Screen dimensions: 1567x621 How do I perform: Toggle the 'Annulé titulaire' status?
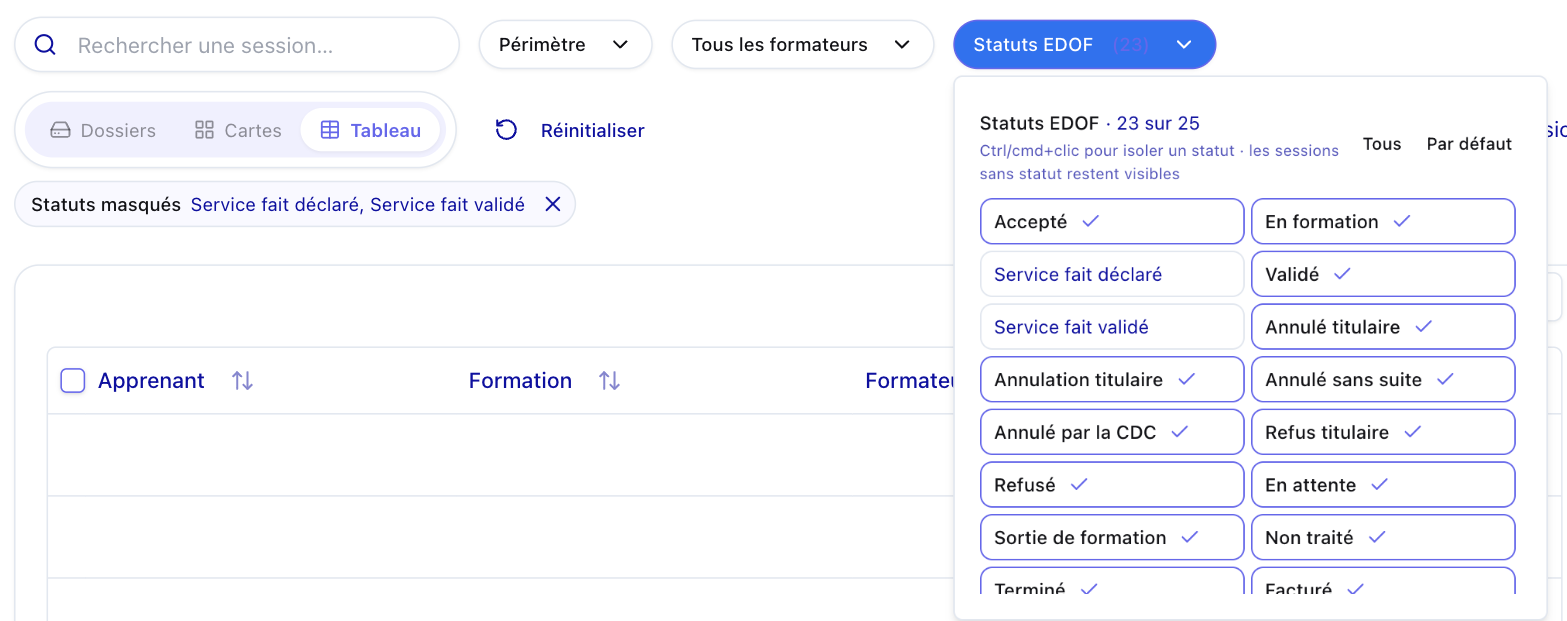pyautogui.click(x=1383, y=327)
